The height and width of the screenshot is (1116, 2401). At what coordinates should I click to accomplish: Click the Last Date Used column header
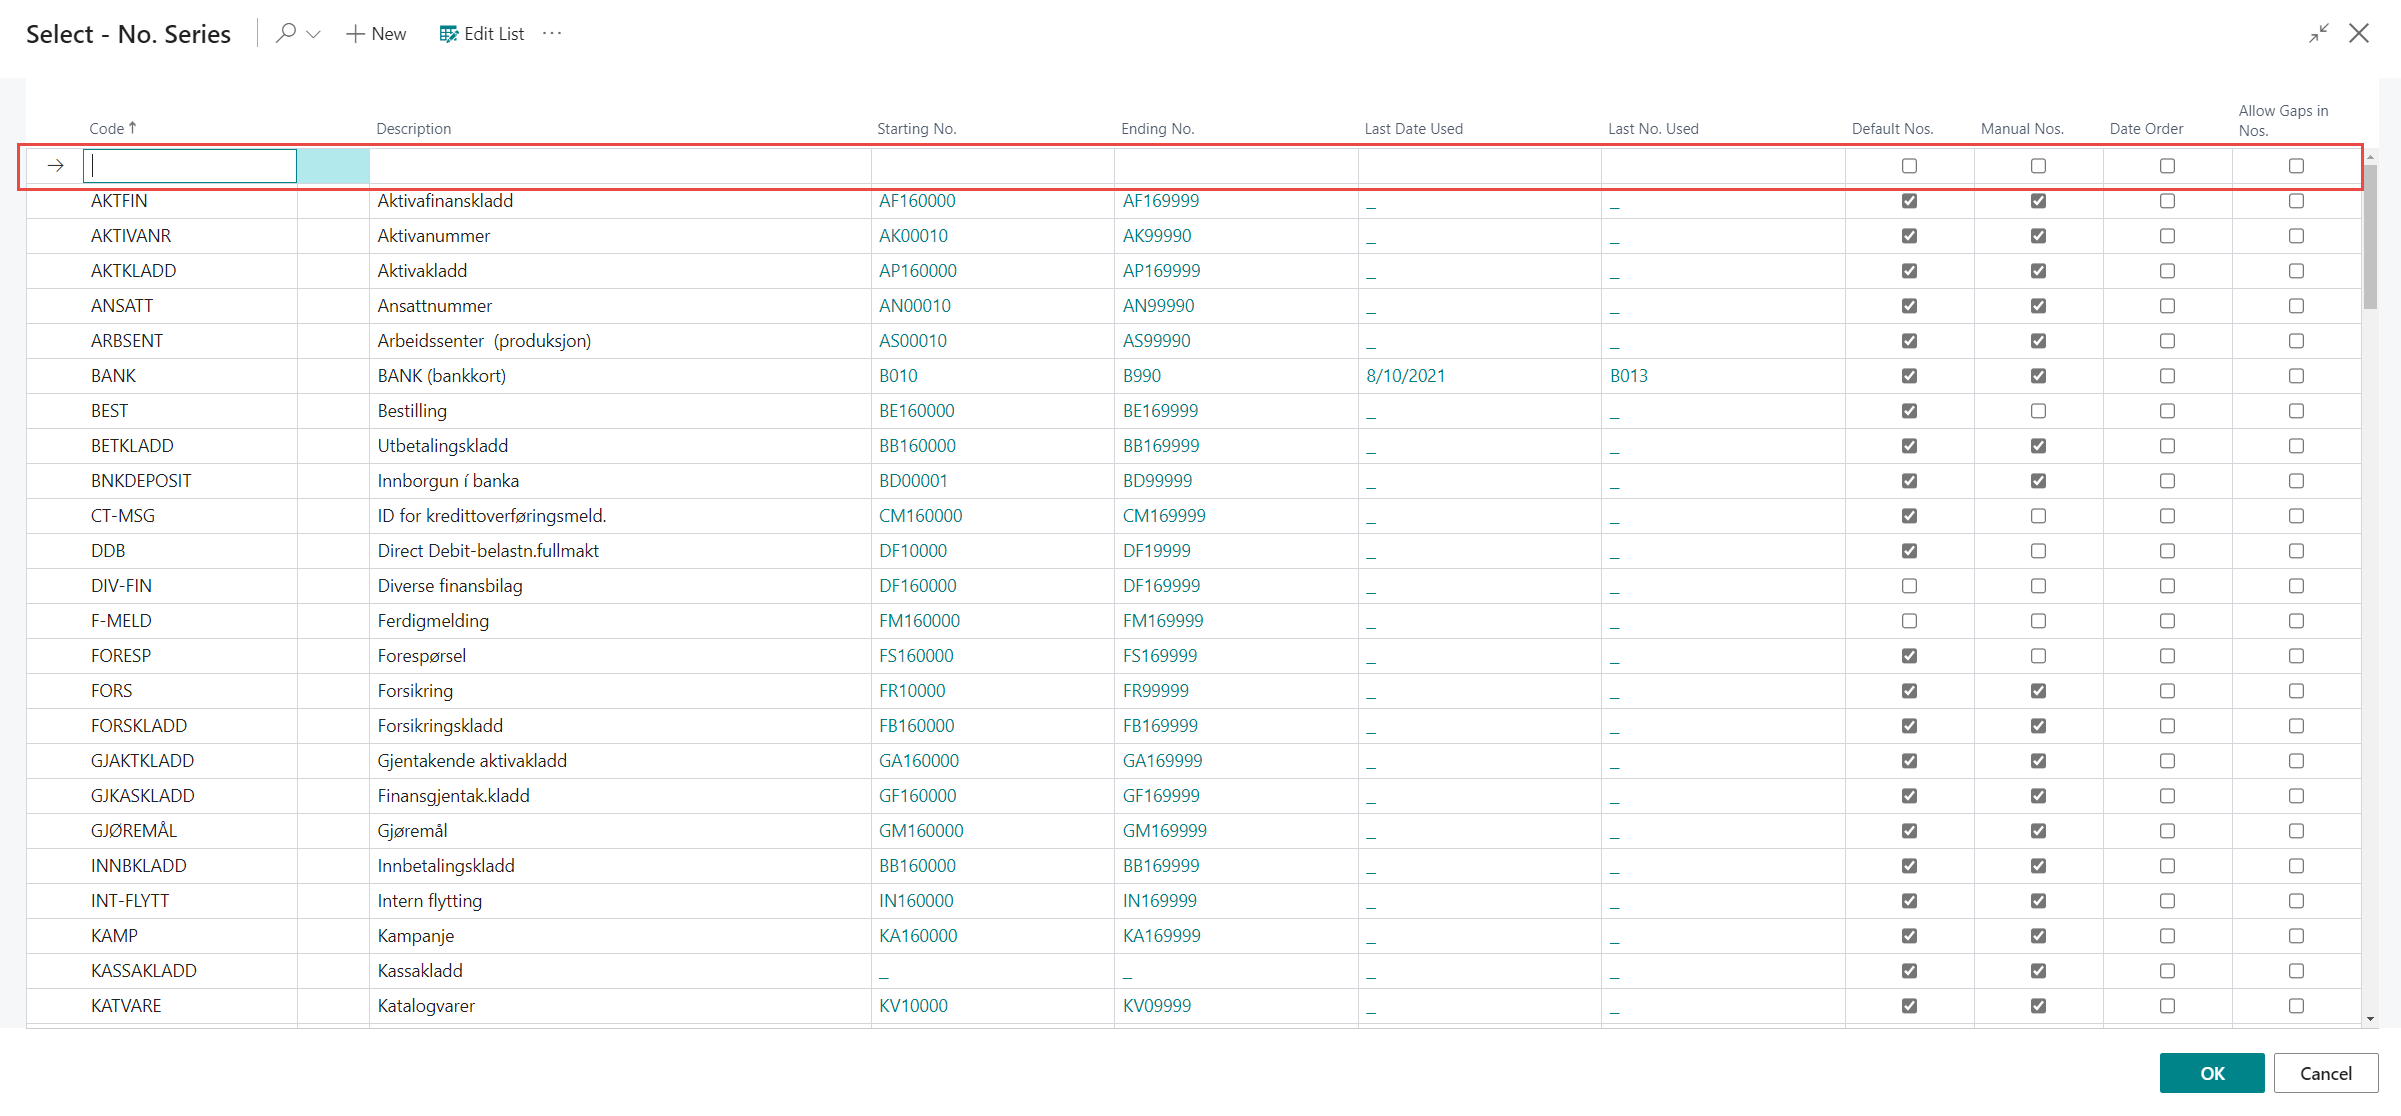(x=1413, y=129)
